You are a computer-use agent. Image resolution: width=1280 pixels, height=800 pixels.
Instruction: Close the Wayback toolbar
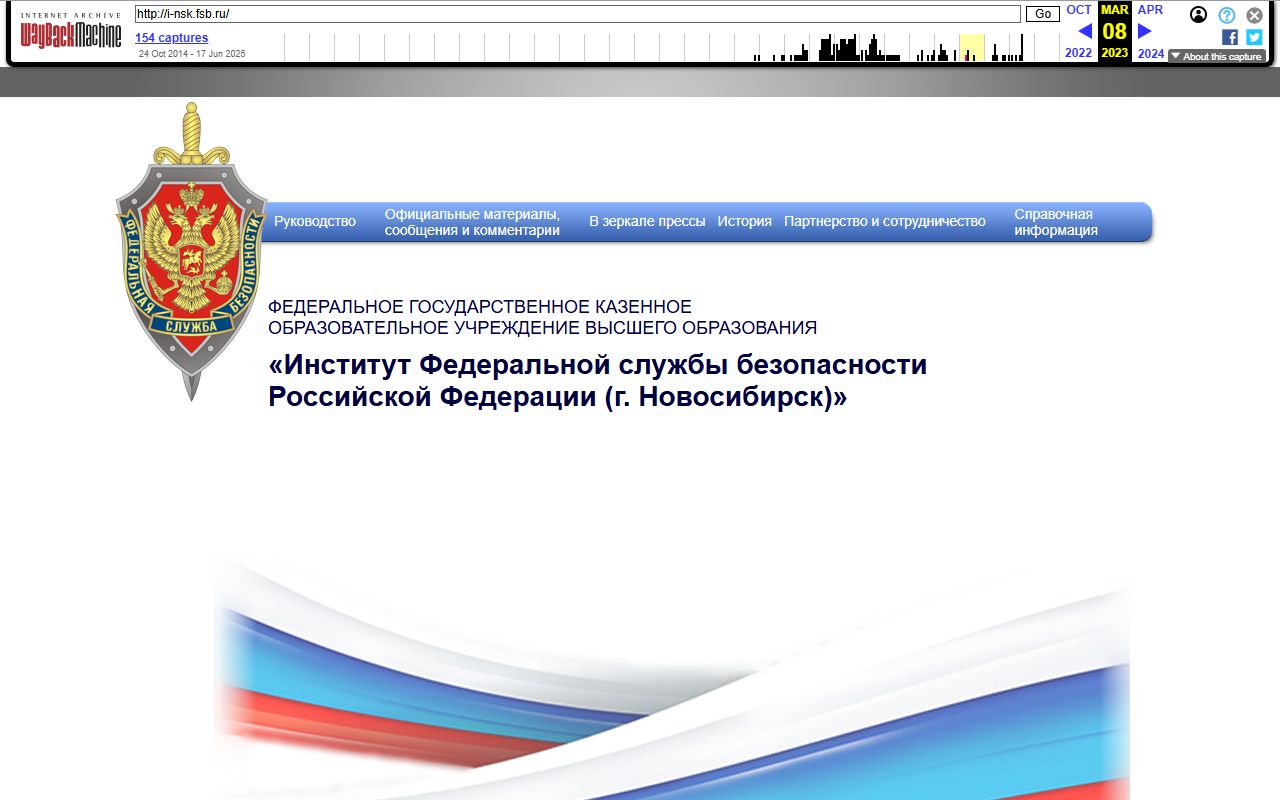coord(1254,15)
